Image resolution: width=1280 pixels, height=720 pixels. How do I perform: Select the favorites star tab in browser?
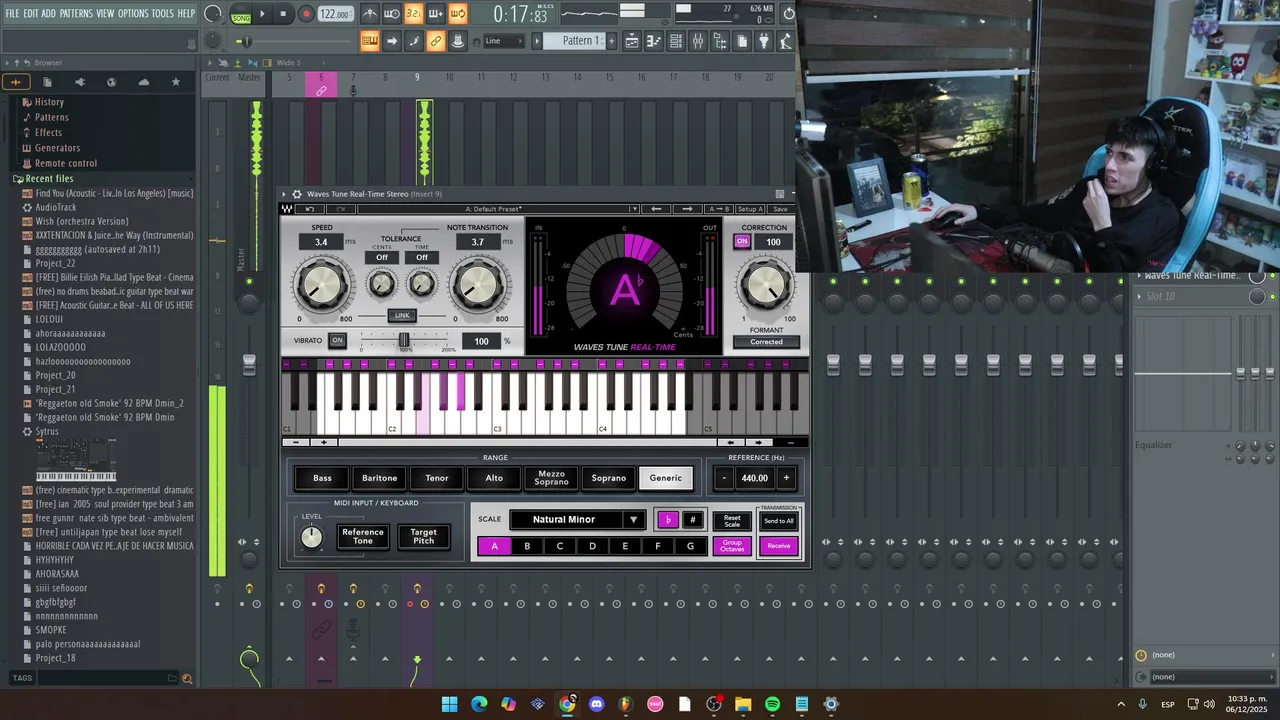(176, 82)
